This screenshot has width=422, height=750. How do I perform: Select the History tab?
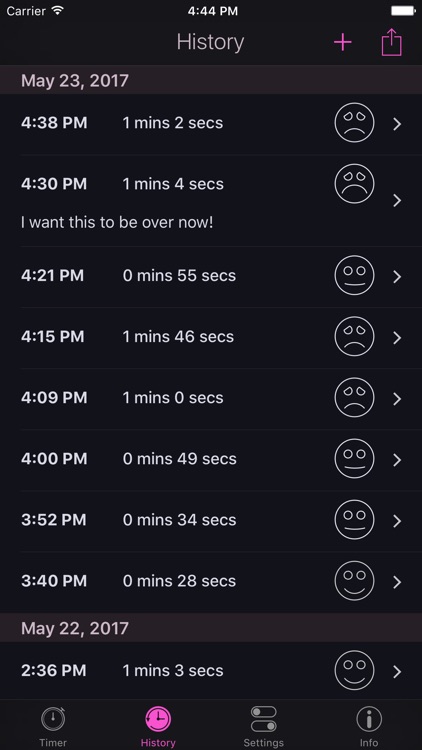click(158, 727)
